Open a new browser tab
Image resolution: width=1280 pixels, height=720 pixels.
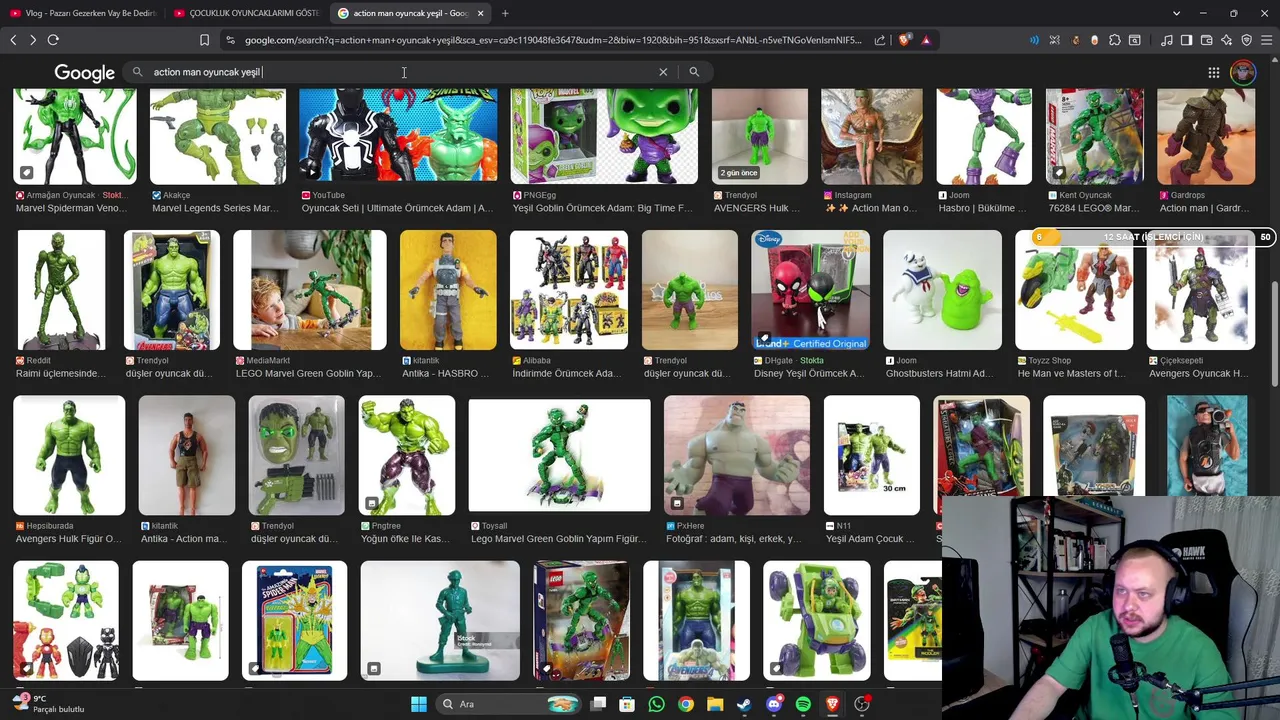coord(505,13)
